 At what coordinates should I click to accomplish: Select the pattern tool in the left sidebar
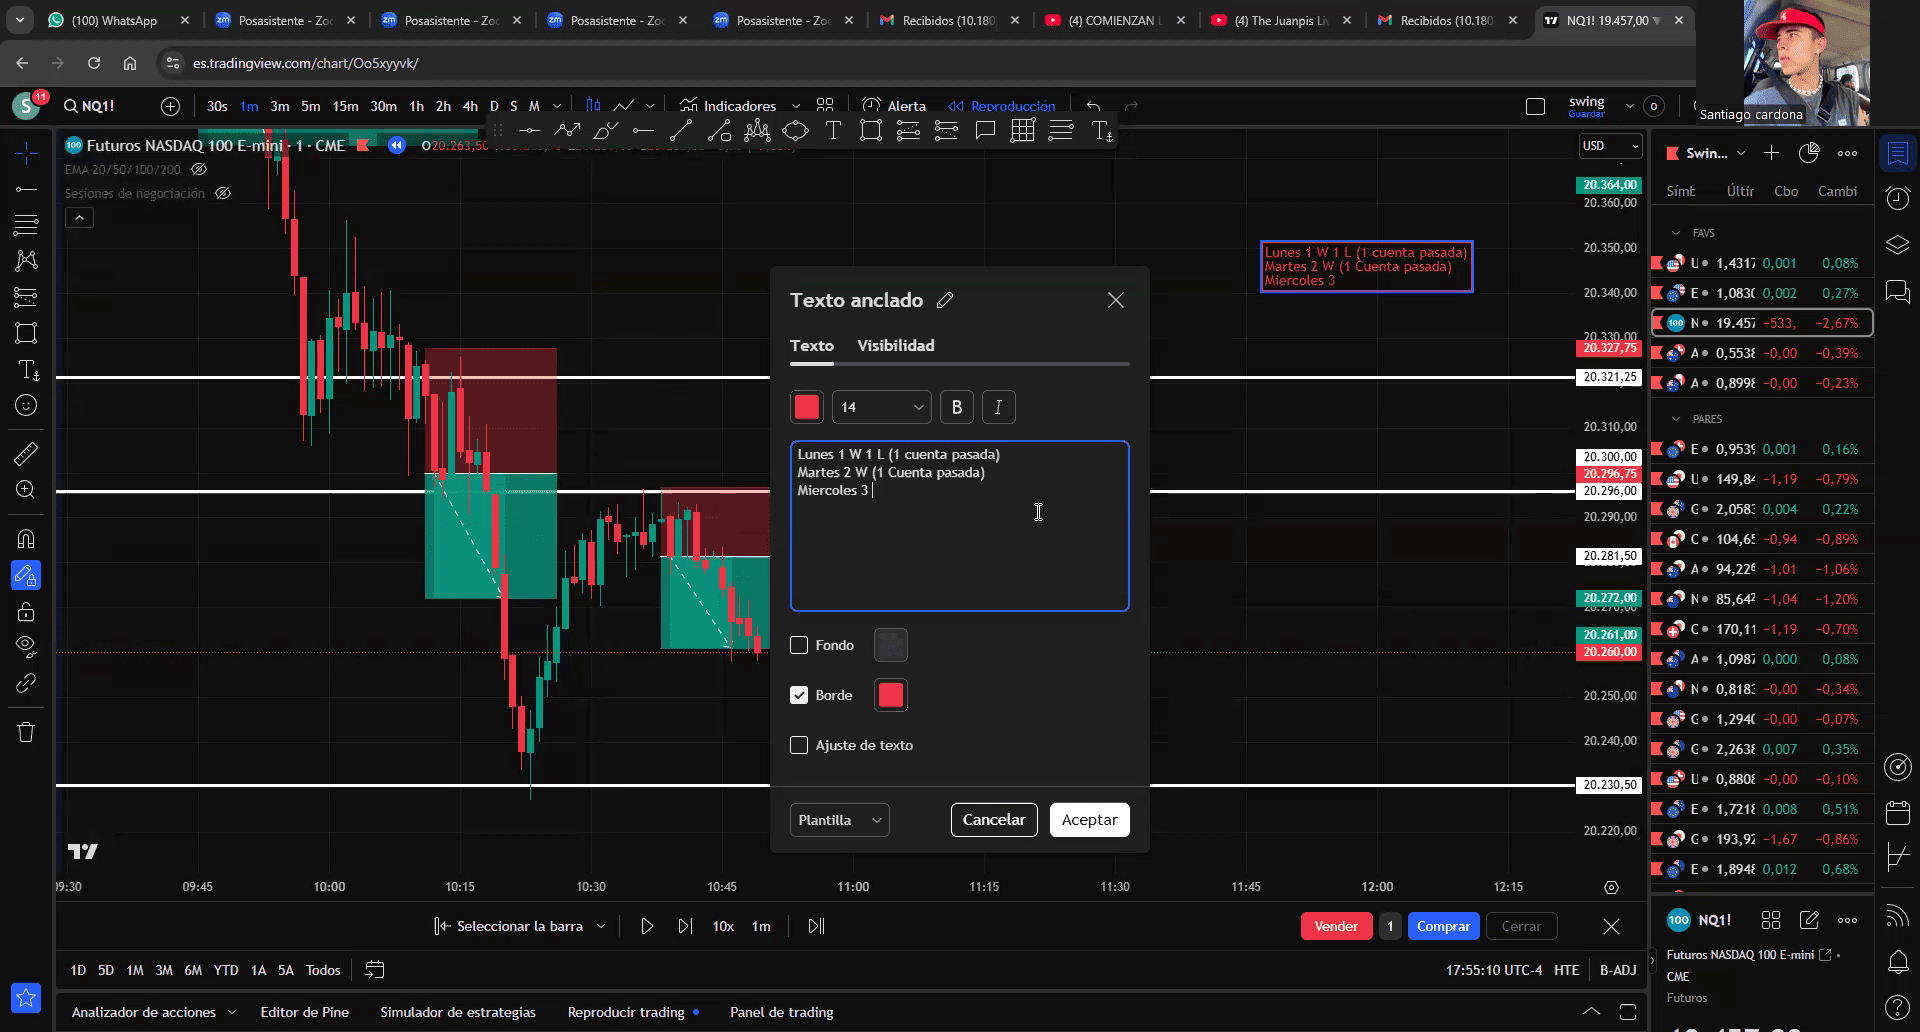26,261
